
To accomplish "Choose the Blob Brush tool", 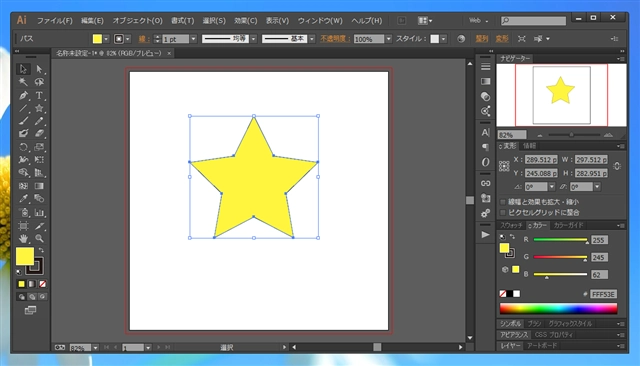I will tap(23, 133).
